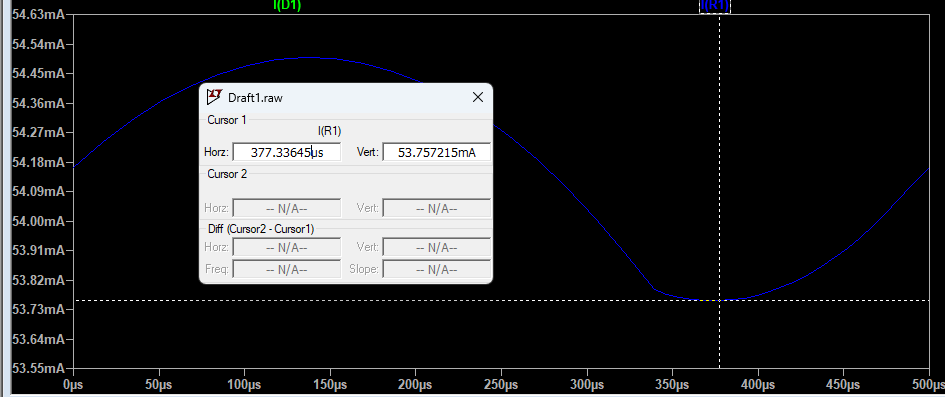Click the Freq N/A field

click(287, 269)
